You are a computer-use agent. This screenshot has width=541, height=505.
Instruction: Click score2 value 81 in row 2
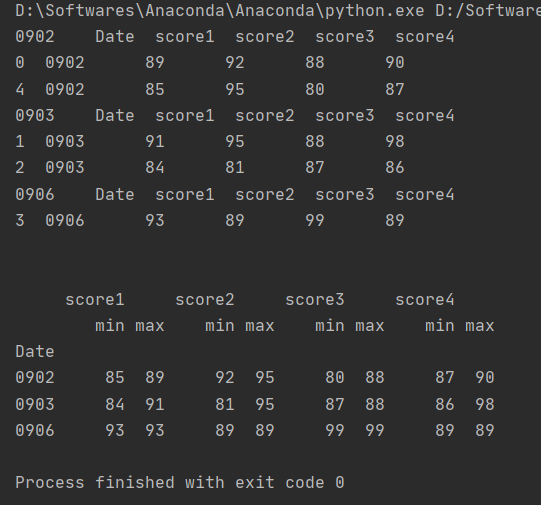click(235, 168)
